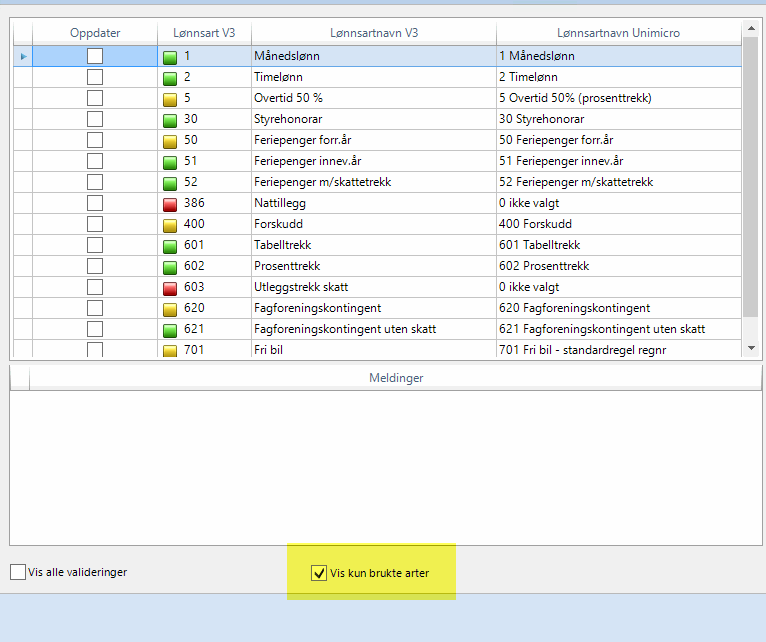Click the Meldinger column header
The image size is (766, 642).
coord(395,378)
